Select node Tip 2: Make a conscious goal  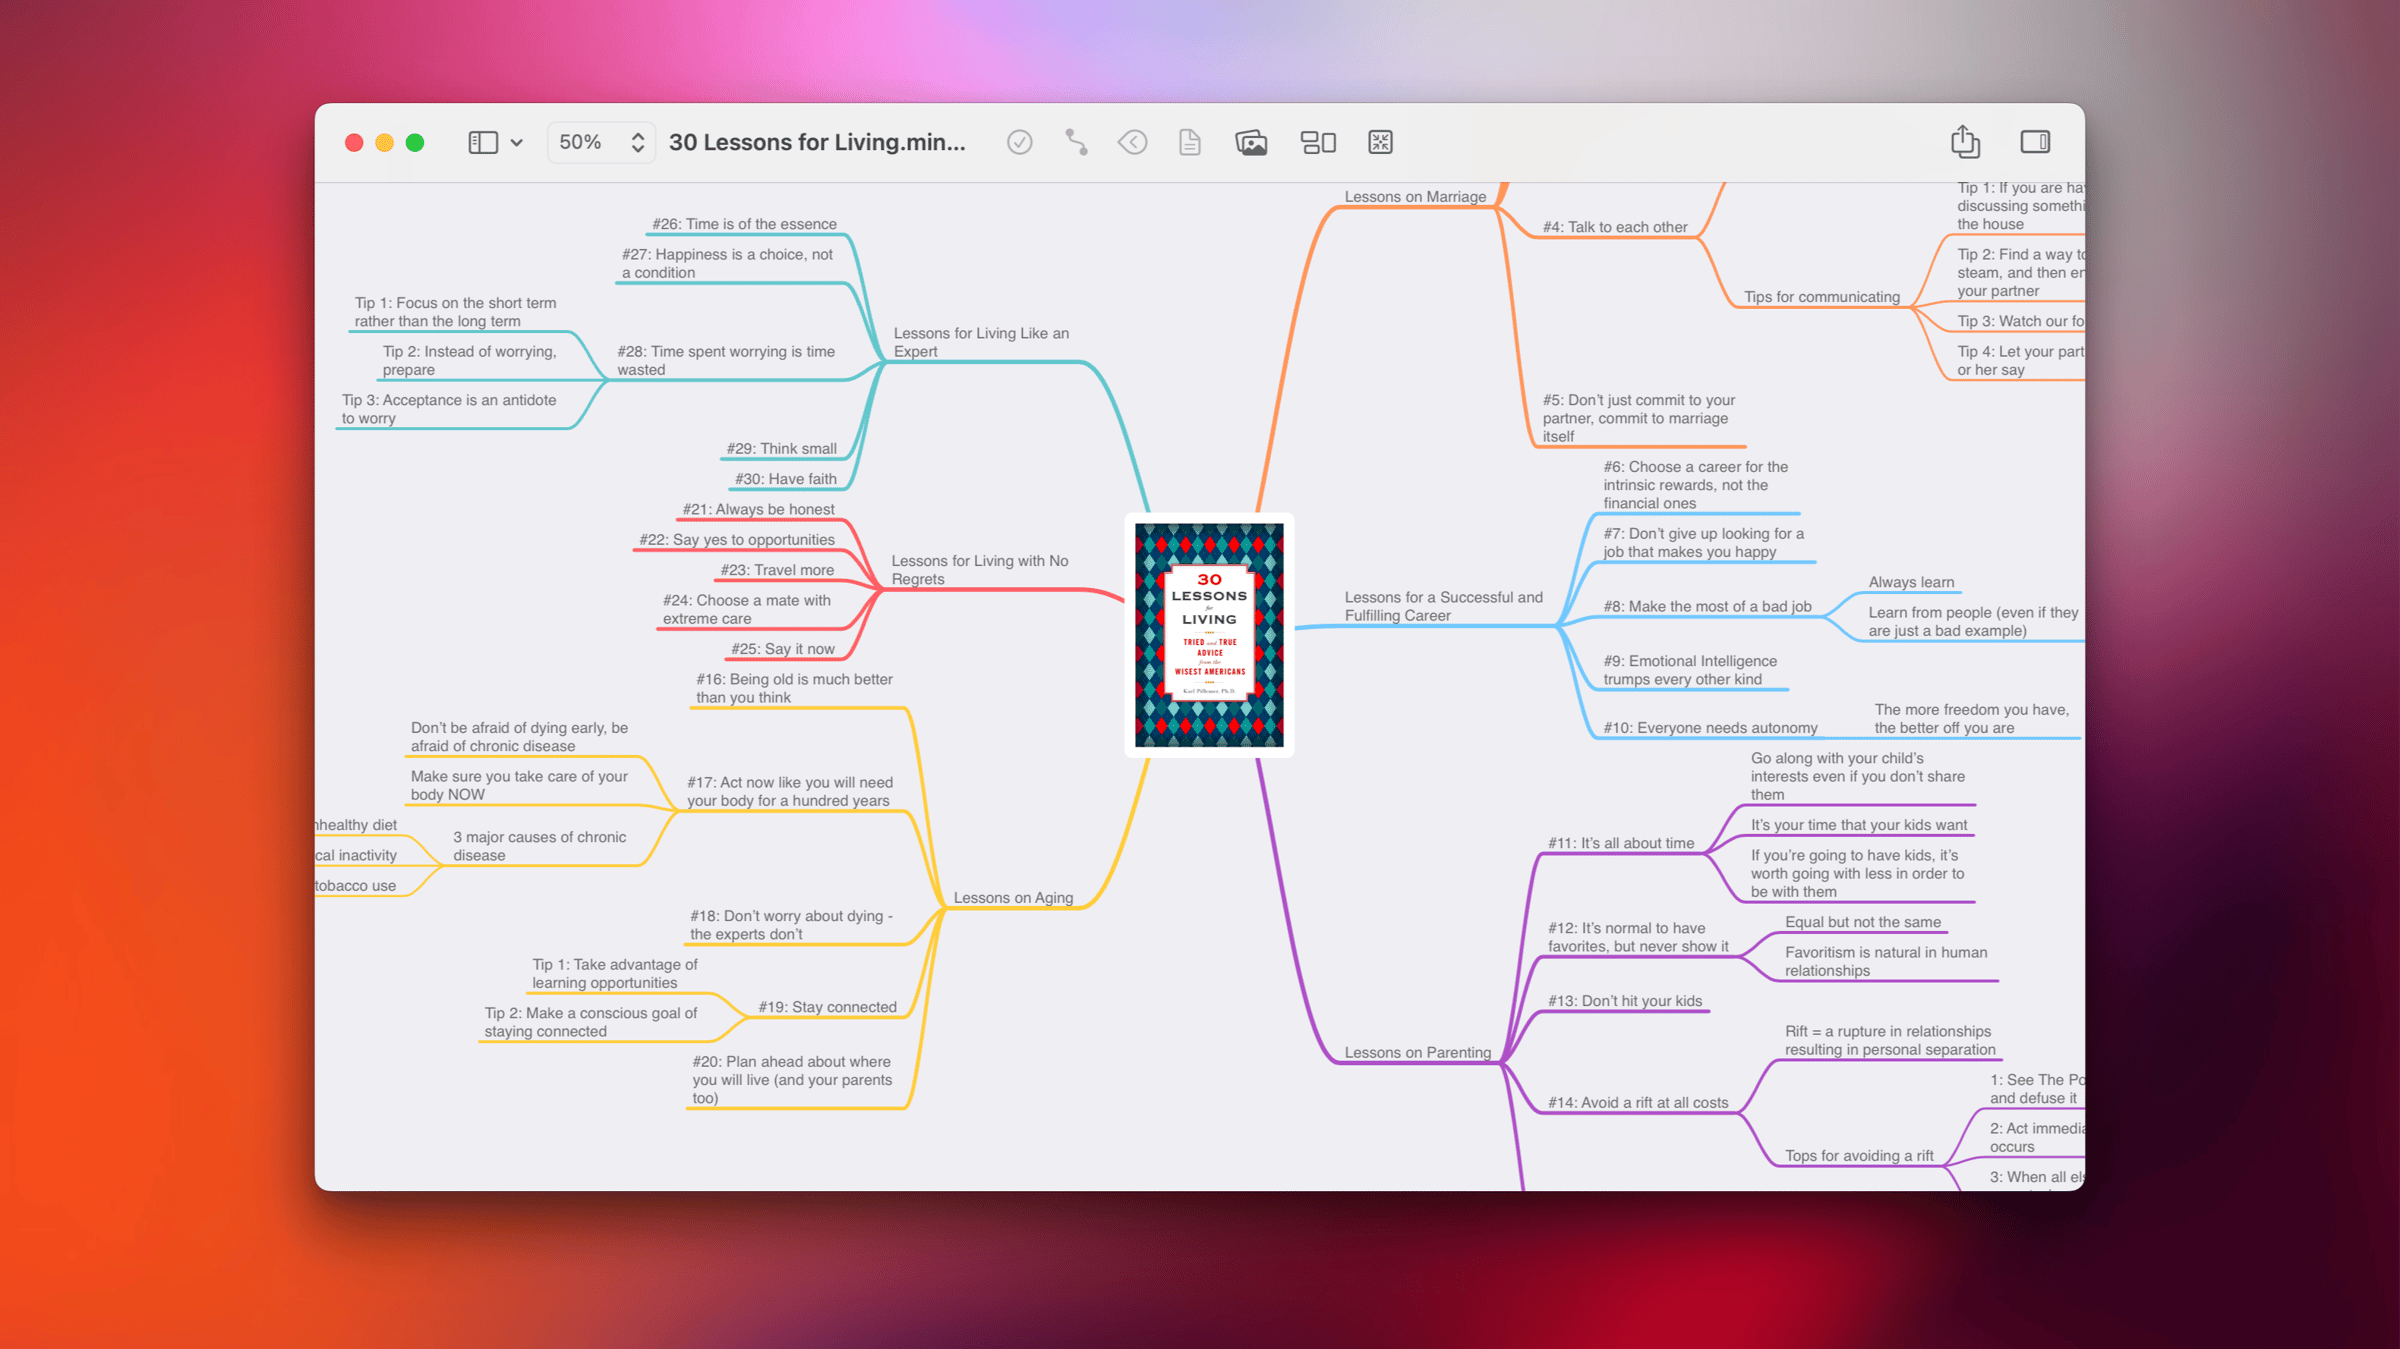(590, 1022)
